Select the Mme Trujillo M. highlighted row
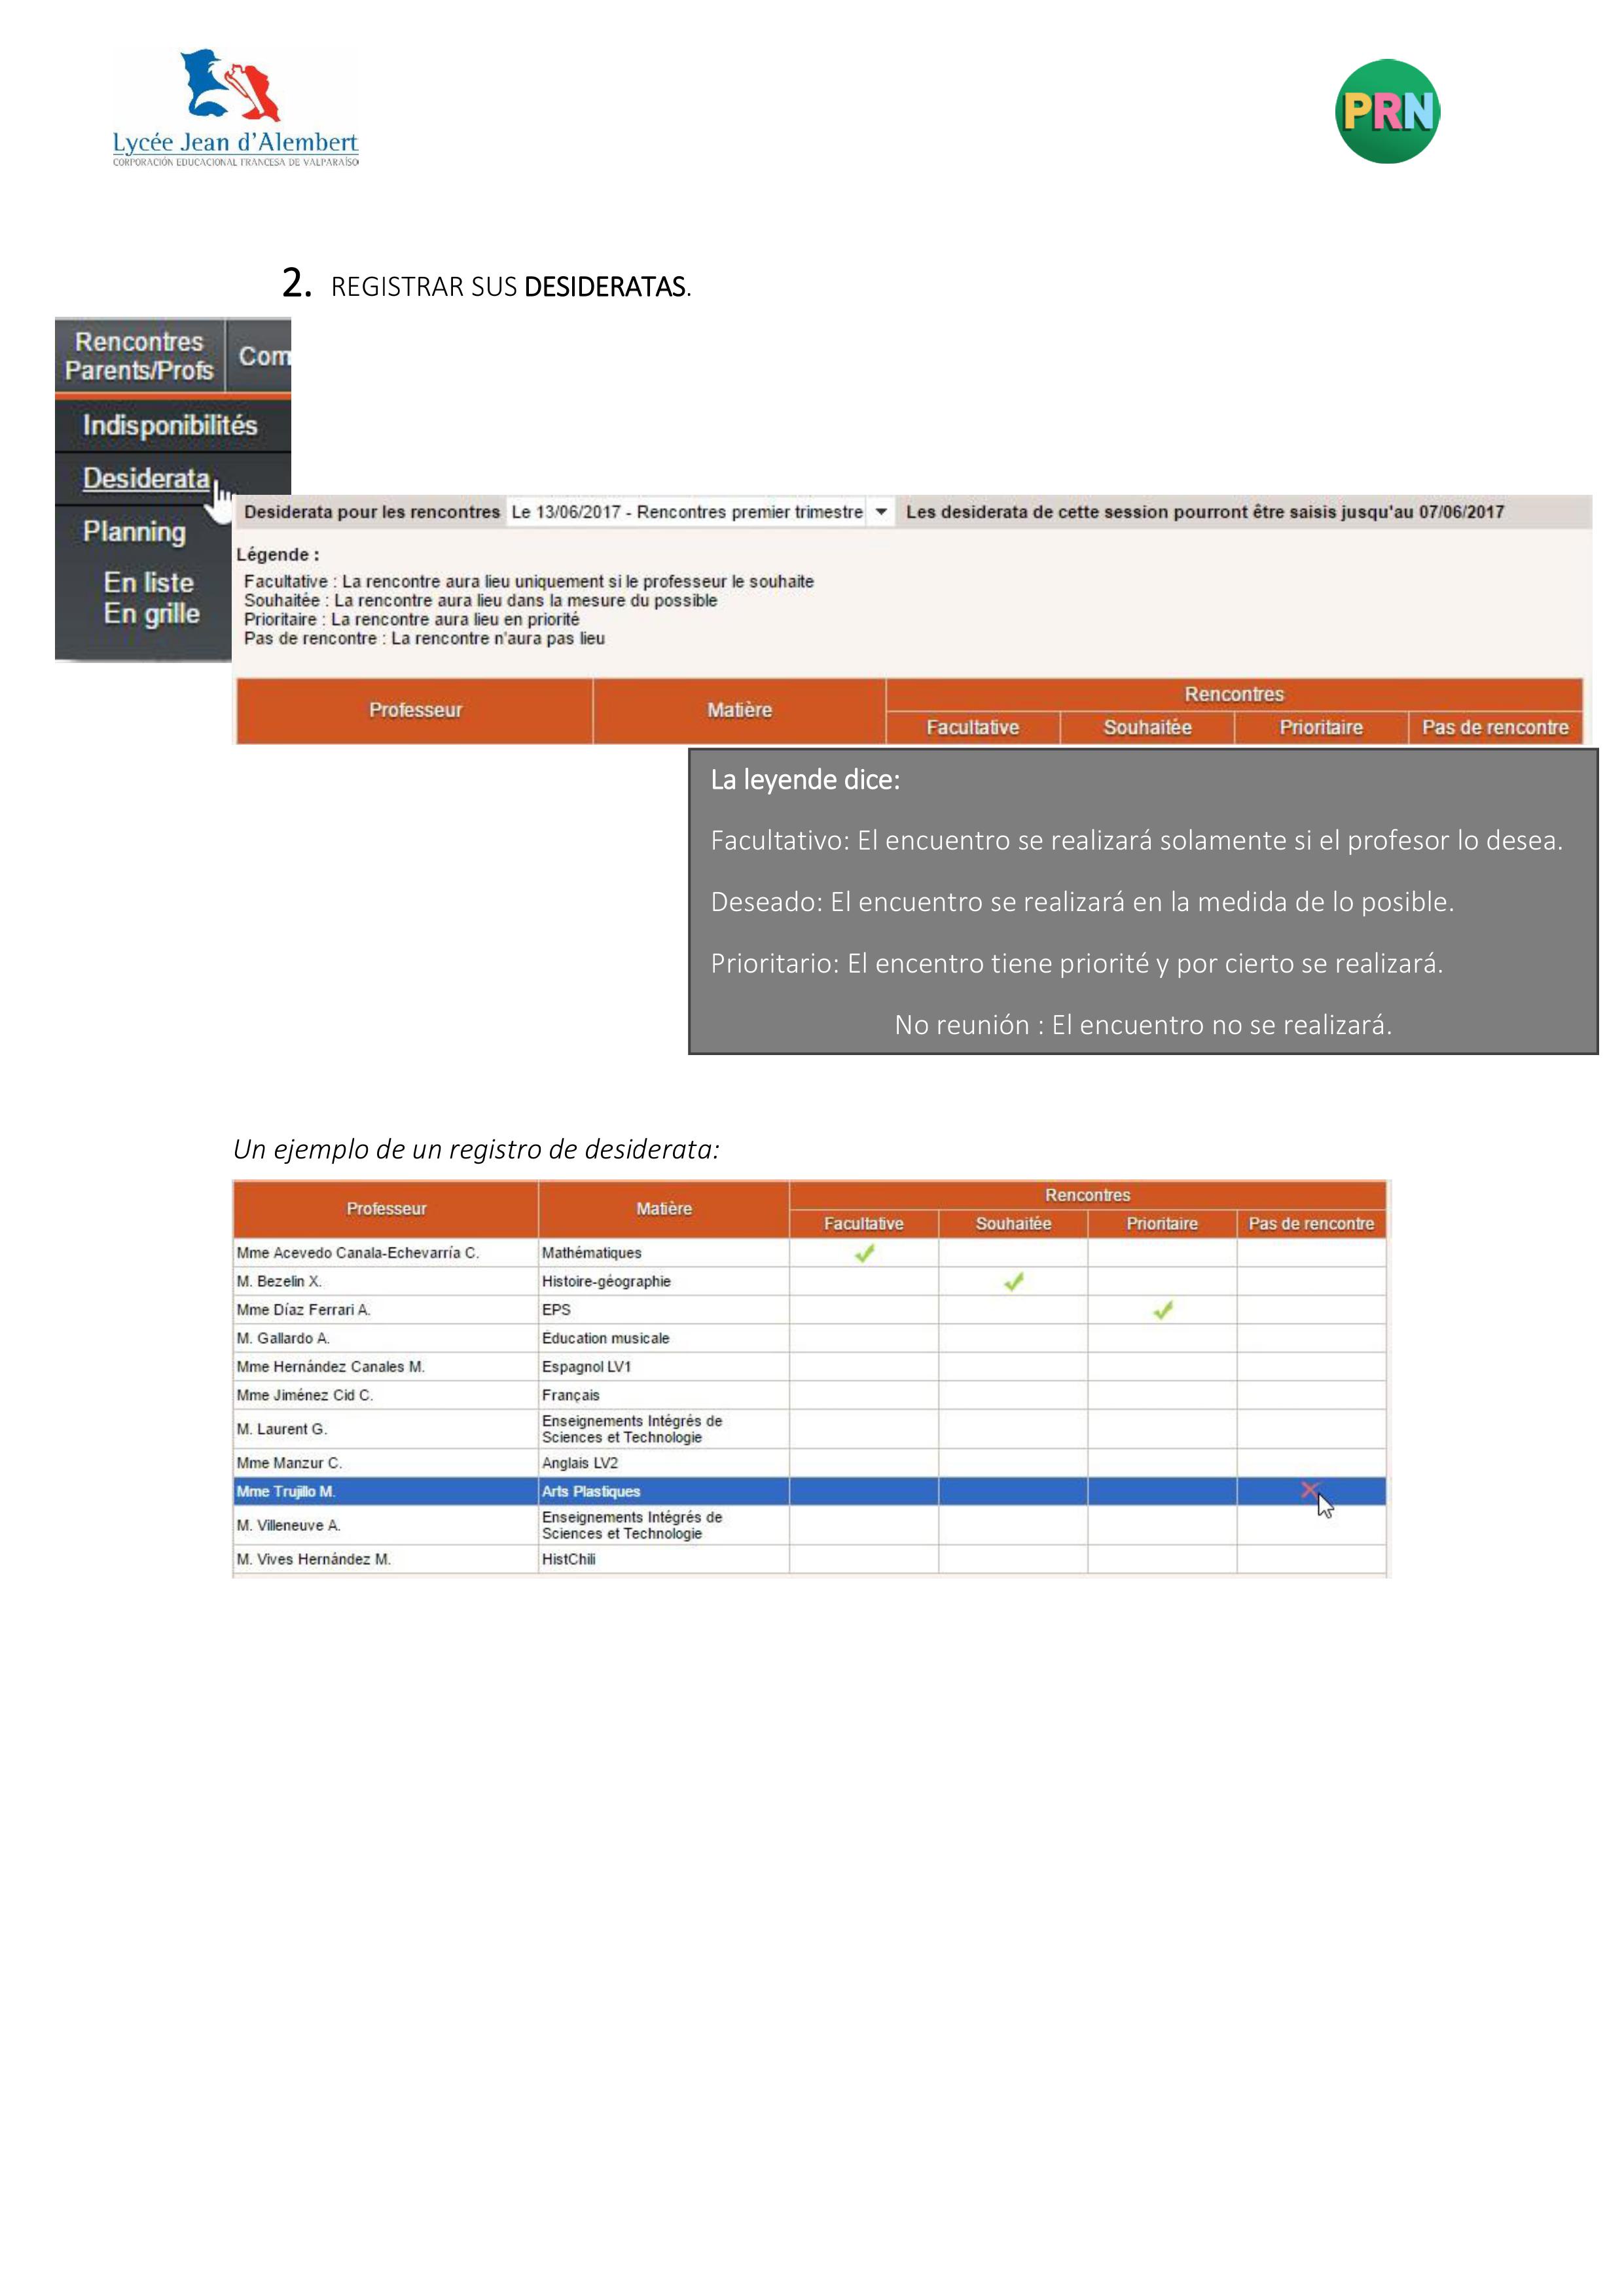Screen dimensions: 1624x2296 click(x=286, y=1491)
